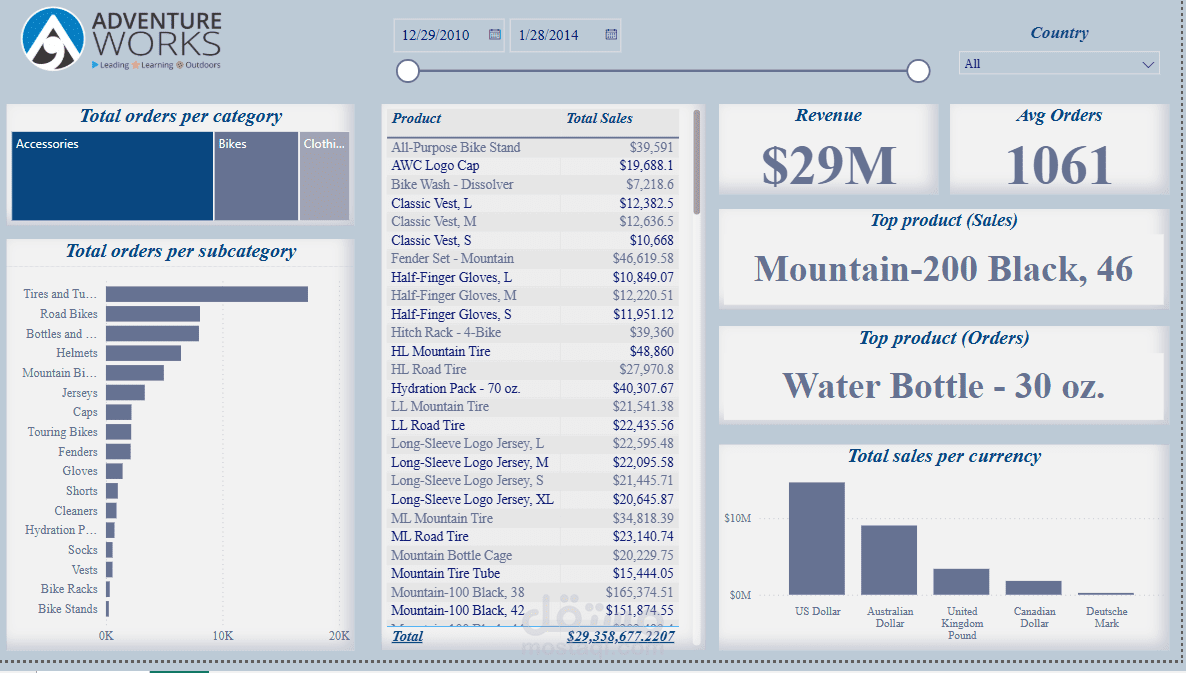This screenshot has width=1186, height=673.
Task: Click the Avg Orders card showing 1061
Action: point(1059,150)
